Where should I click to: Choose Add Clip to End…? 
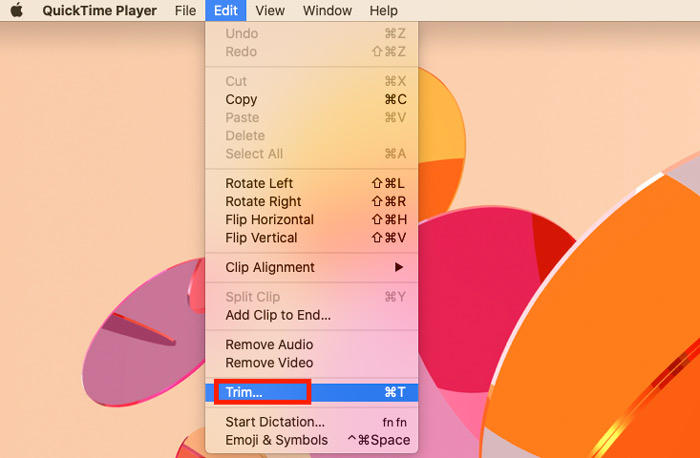[312, 315]
